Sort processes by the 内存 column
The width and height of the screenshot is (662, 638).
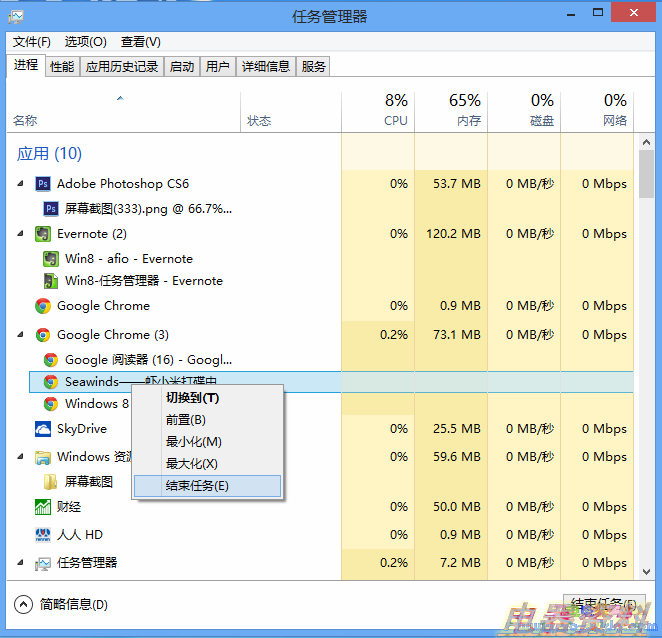pyautogui.click(x=451, y=110)
